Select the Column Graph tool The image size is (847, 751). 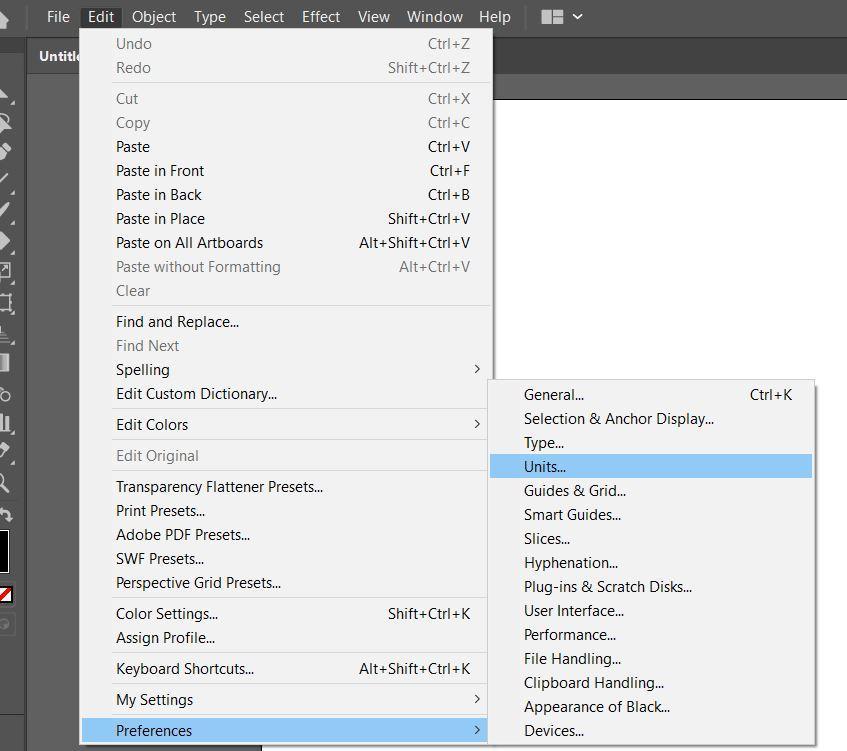click(4, 423)
